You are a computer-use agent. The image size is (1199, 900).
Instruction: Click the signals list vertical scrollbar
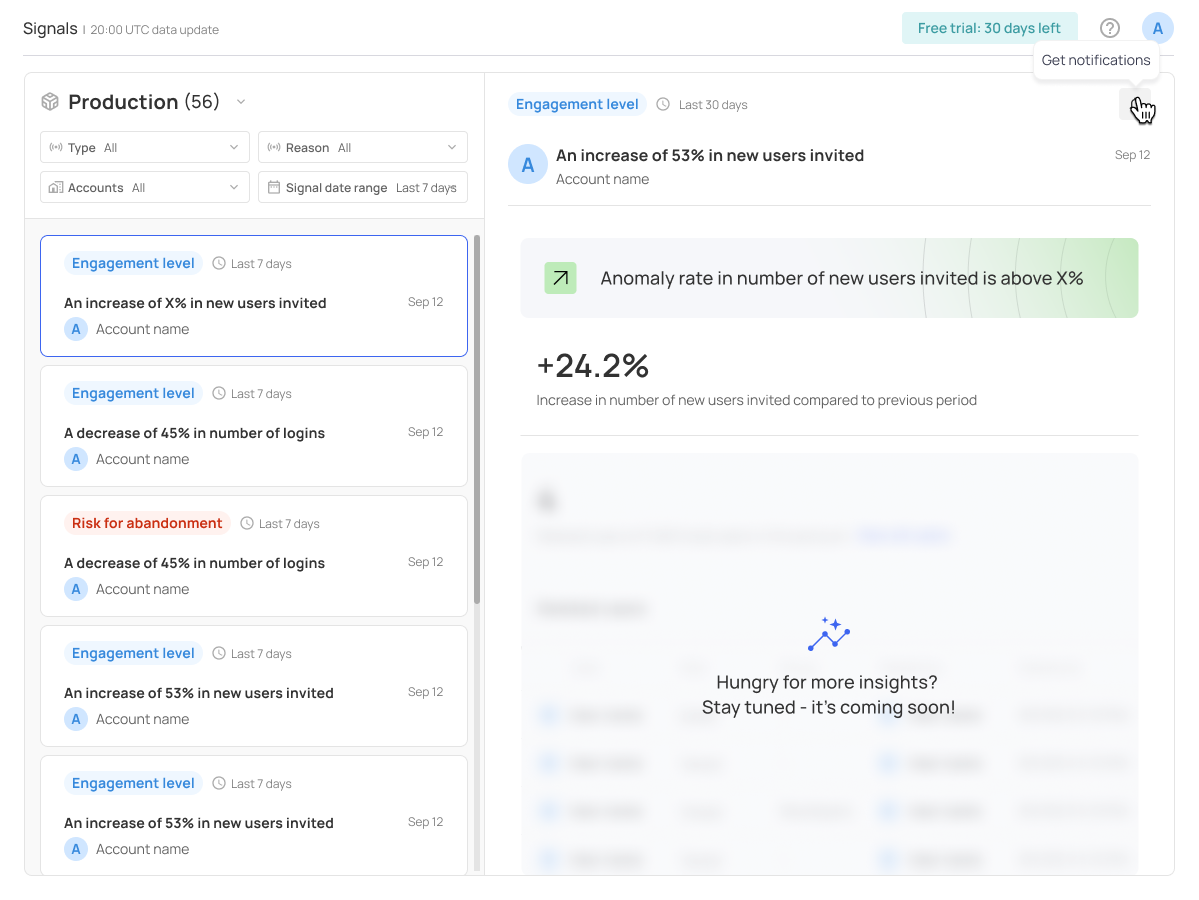pos(477,420)
